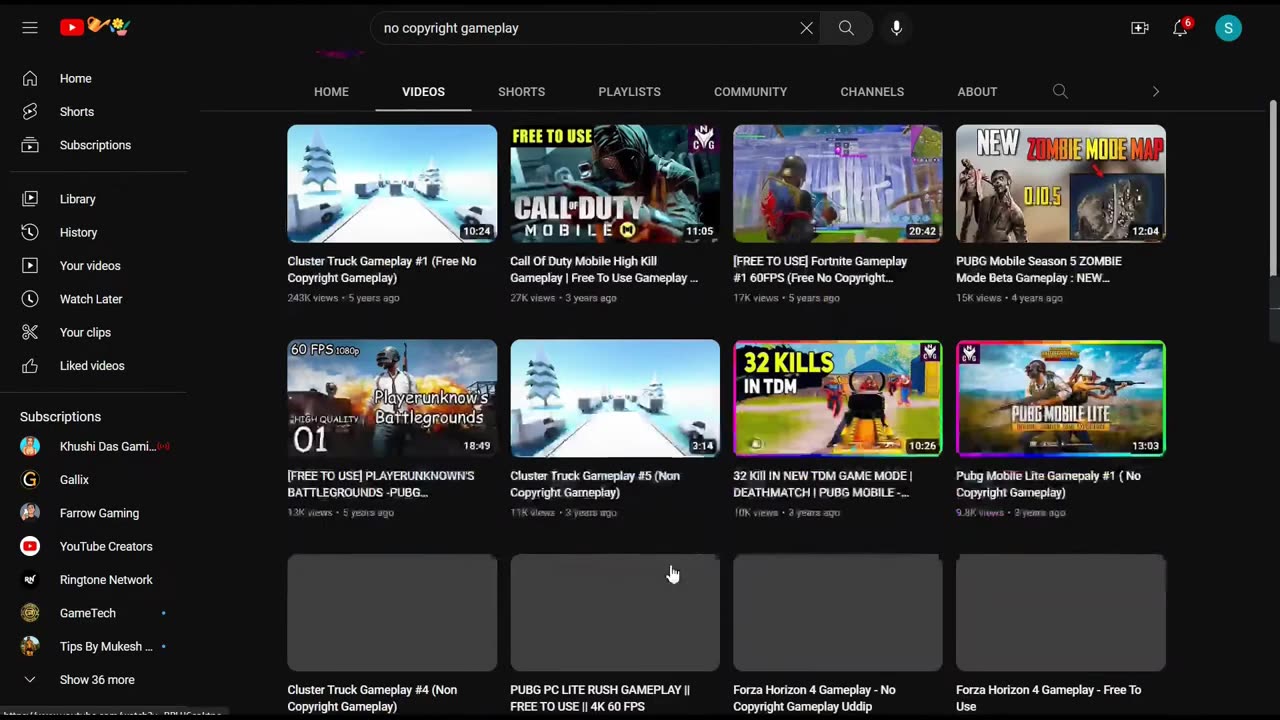1280x720 pixels.
Task: Open Call Of Duty Mobile thumbnail
Action: point(615,183)
